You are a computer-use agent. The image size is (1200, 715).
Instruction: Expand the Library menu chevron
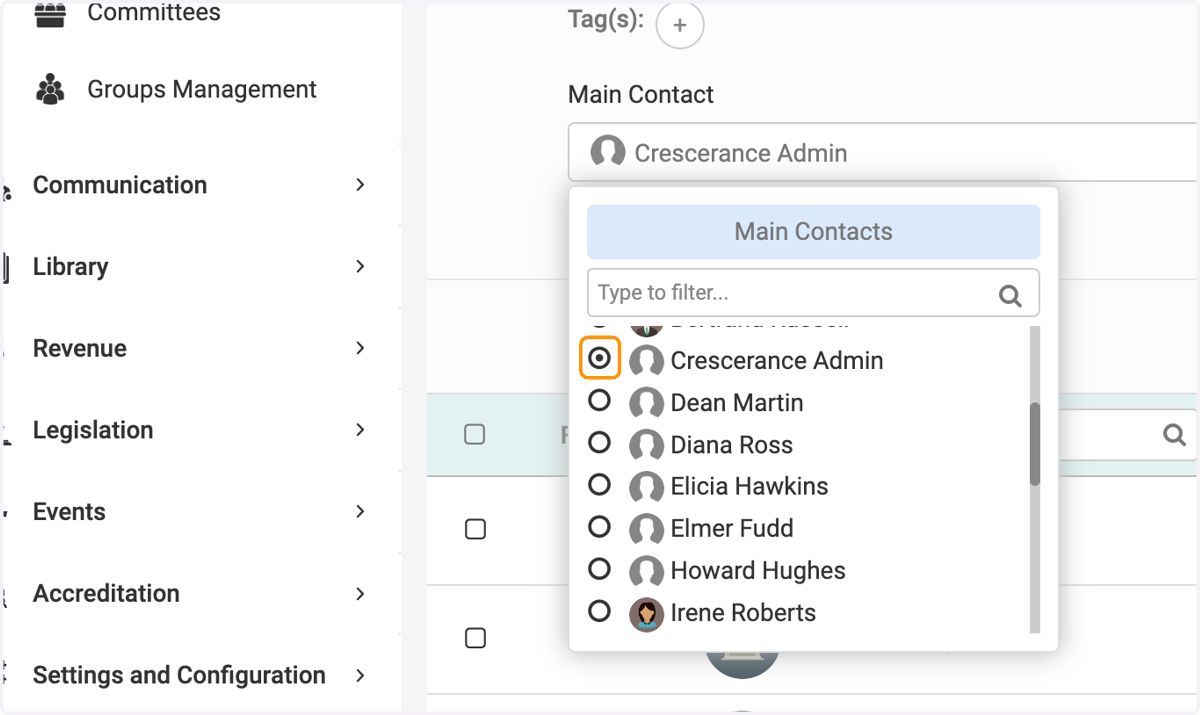tap(360, 267)
